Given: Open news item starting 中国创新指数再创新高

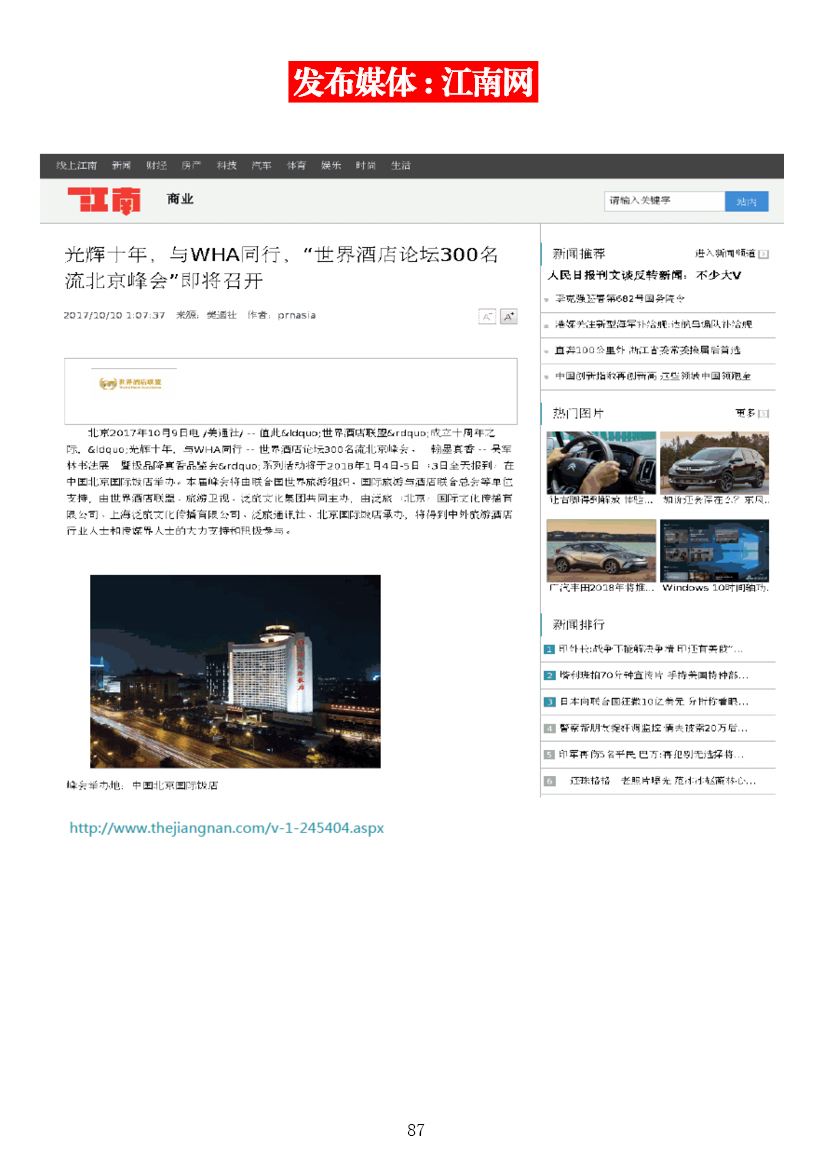Looking at the screenshot, I should pyautogui.click(x=653, y=376).
